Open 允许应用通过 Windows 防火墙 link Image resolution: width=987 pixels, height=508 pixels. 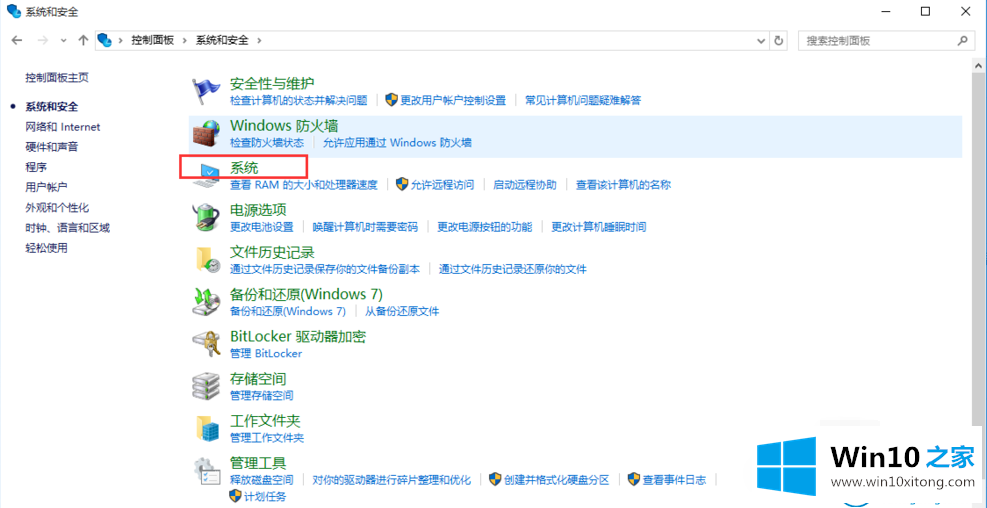pyautogui.click(x=397, y=142)
